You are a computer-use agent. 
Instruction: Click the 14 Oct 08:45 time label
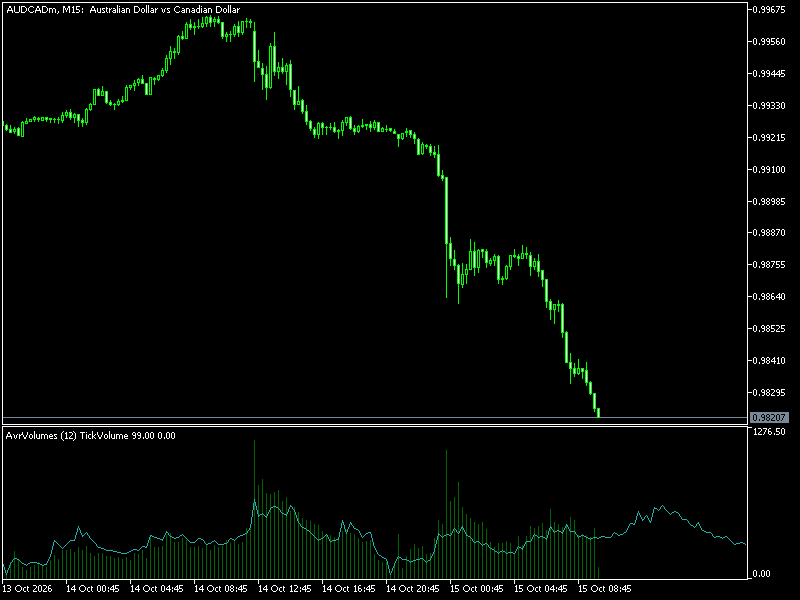pyautogui.click(x=221, y=589)
